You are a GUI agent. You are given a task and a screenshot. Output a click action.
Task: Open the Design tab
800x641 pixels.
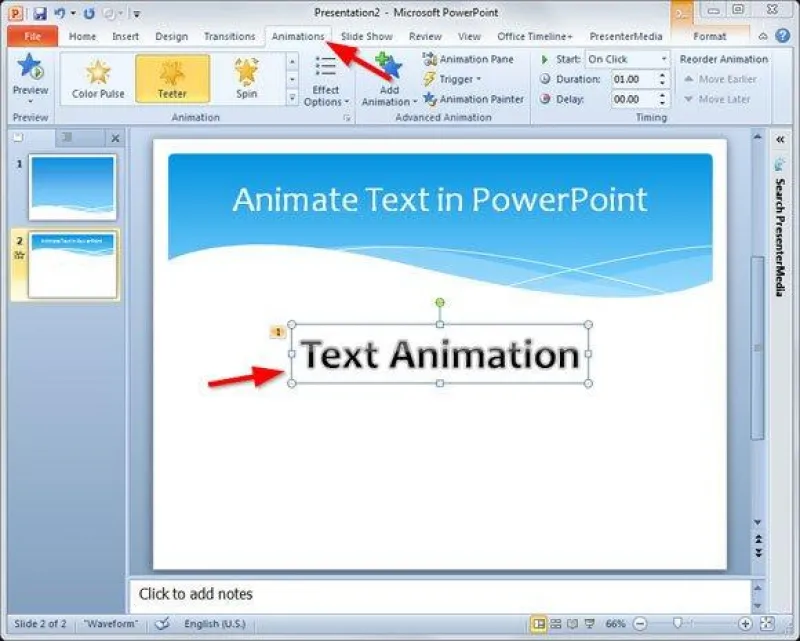tap(171, 36)
